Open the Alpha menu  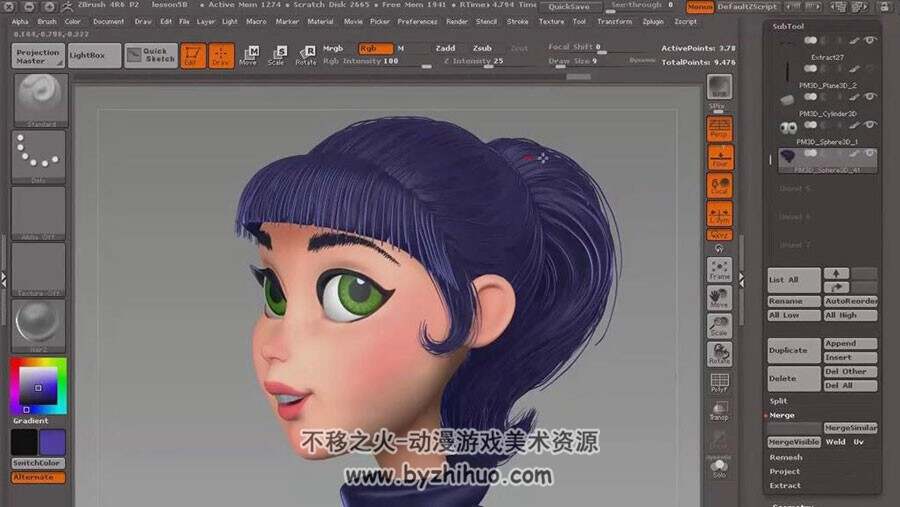pos(20,22)
